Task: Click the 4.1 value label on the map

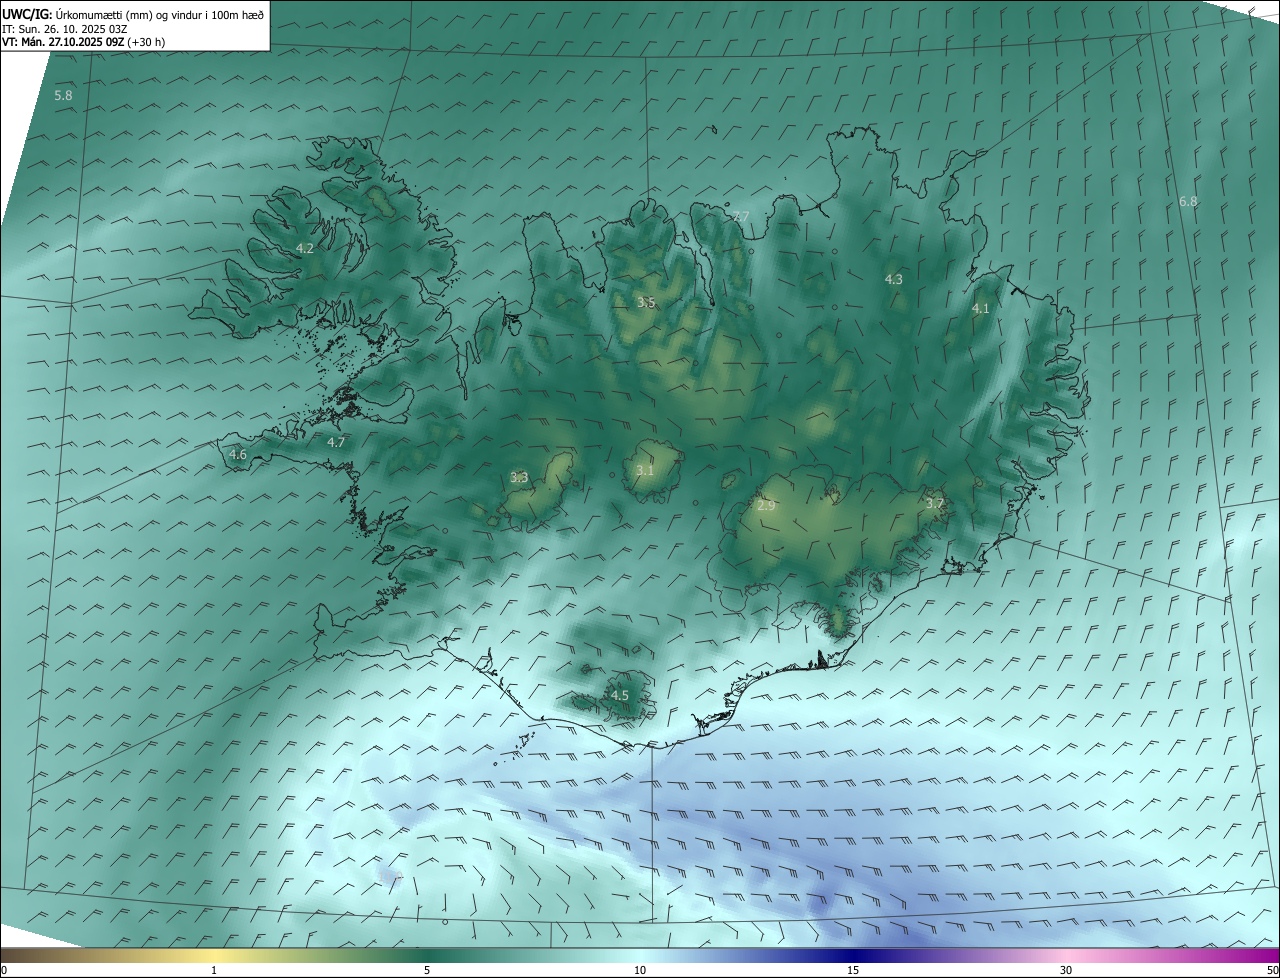Action: (981, 308)
